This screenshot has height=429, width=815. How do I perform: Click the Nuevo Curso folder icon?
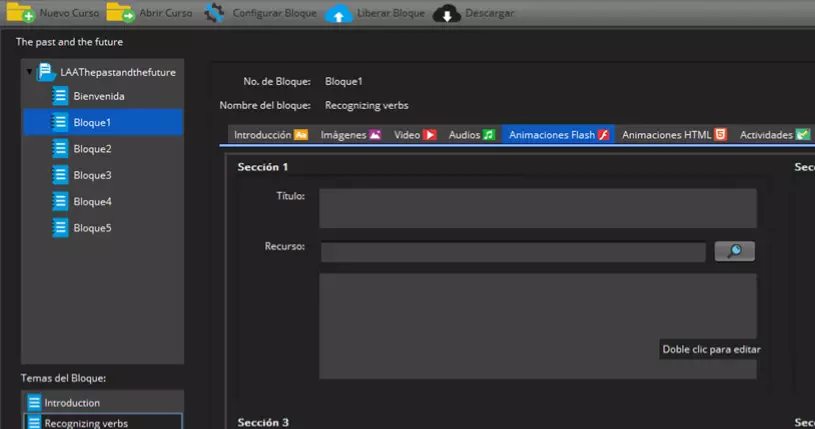point(20,13)
